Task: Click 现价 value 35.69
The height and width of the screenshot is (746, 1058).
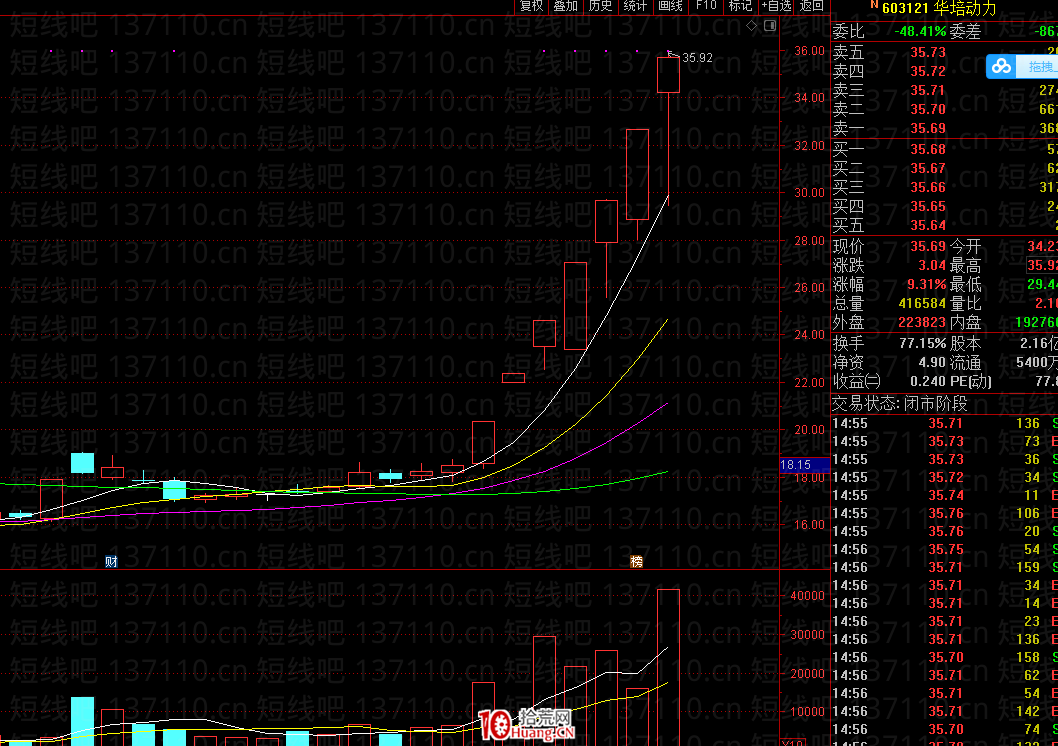Action: (x=928, y=246)
